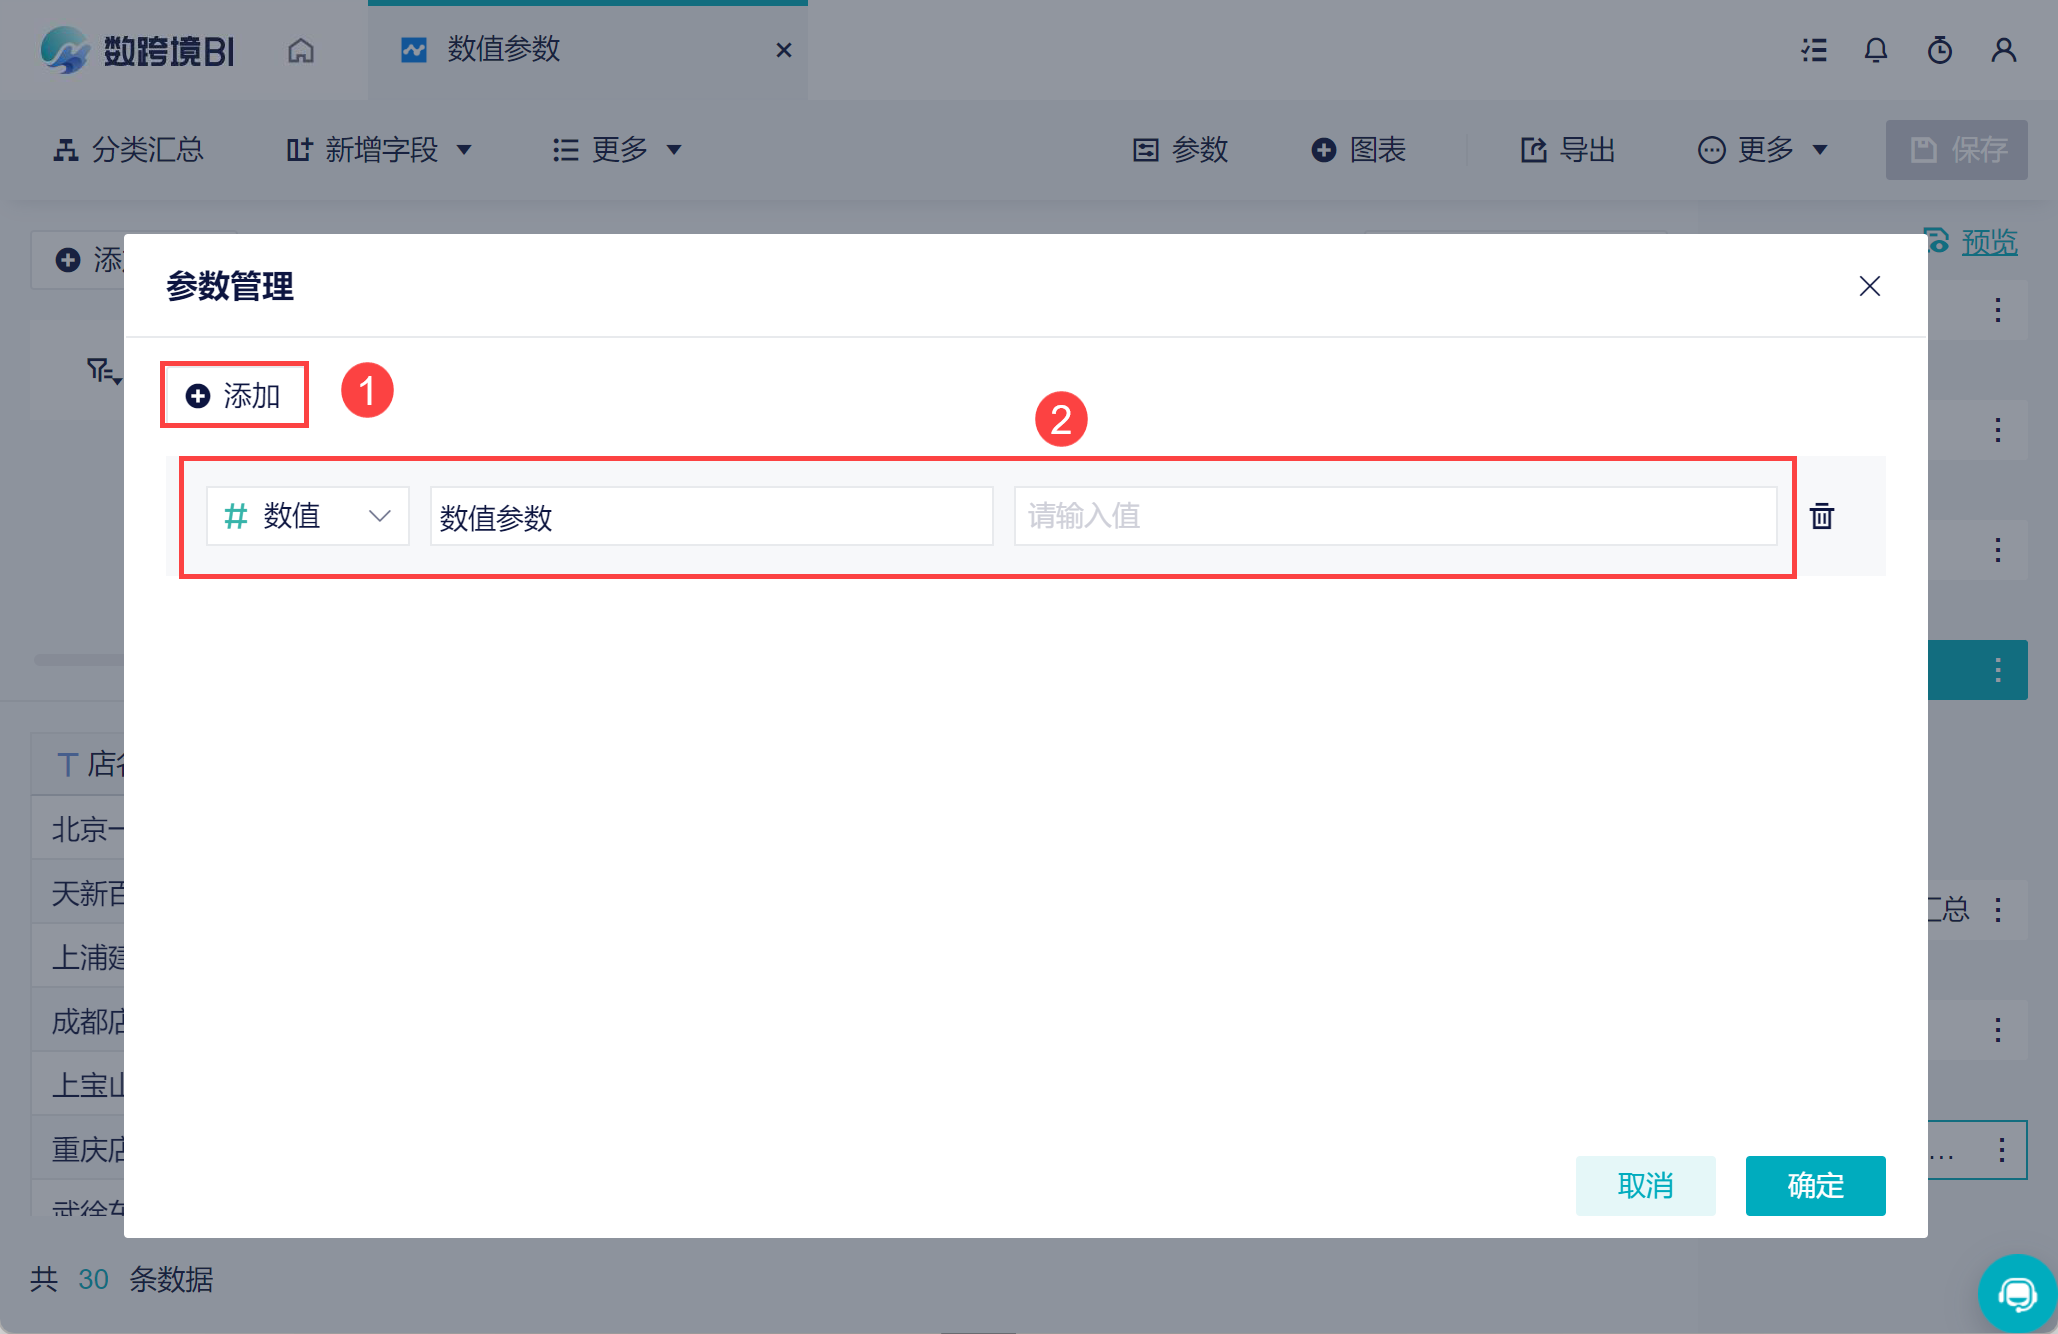Open the notification bell
Image resolution: width=2058 pixels, height=1334 pixels.
[x=1876, y=50]
